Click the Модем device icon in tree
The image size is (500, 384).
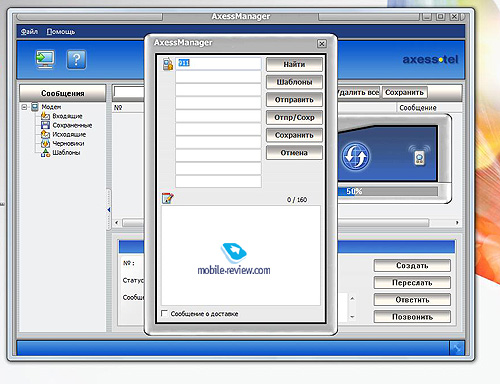pyautogui.click(x=35, y=107)
